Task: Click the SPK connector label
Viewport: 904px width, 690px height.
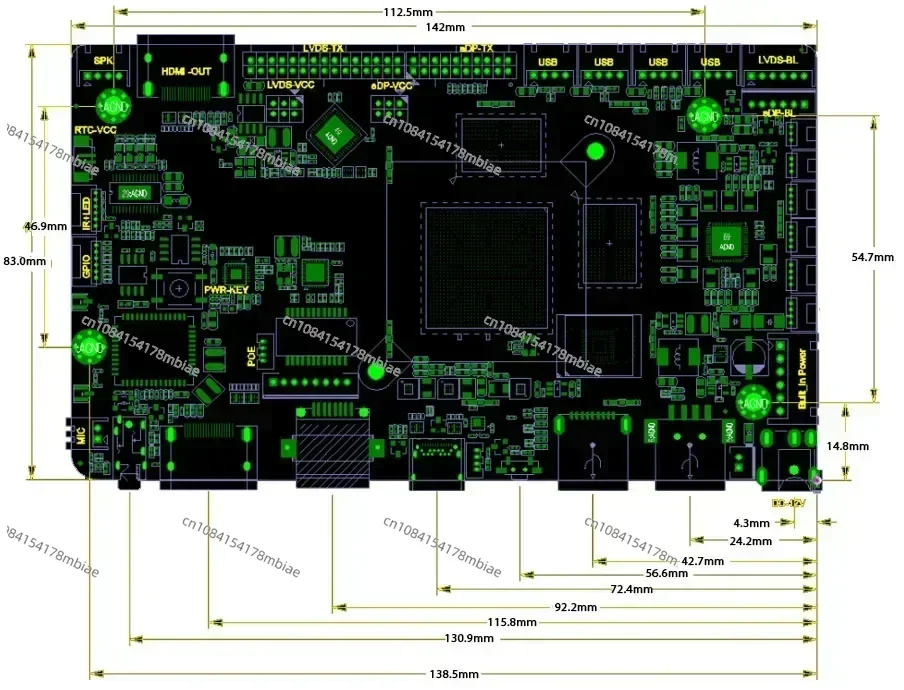Action: pos(103,61)
